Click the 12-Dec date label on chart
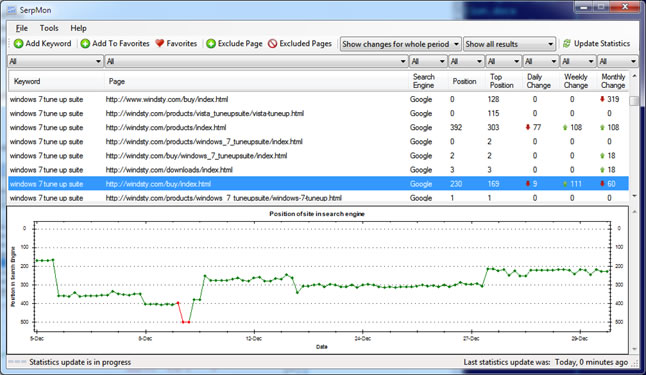Screen dimensions: 646x375 (254, 339)
